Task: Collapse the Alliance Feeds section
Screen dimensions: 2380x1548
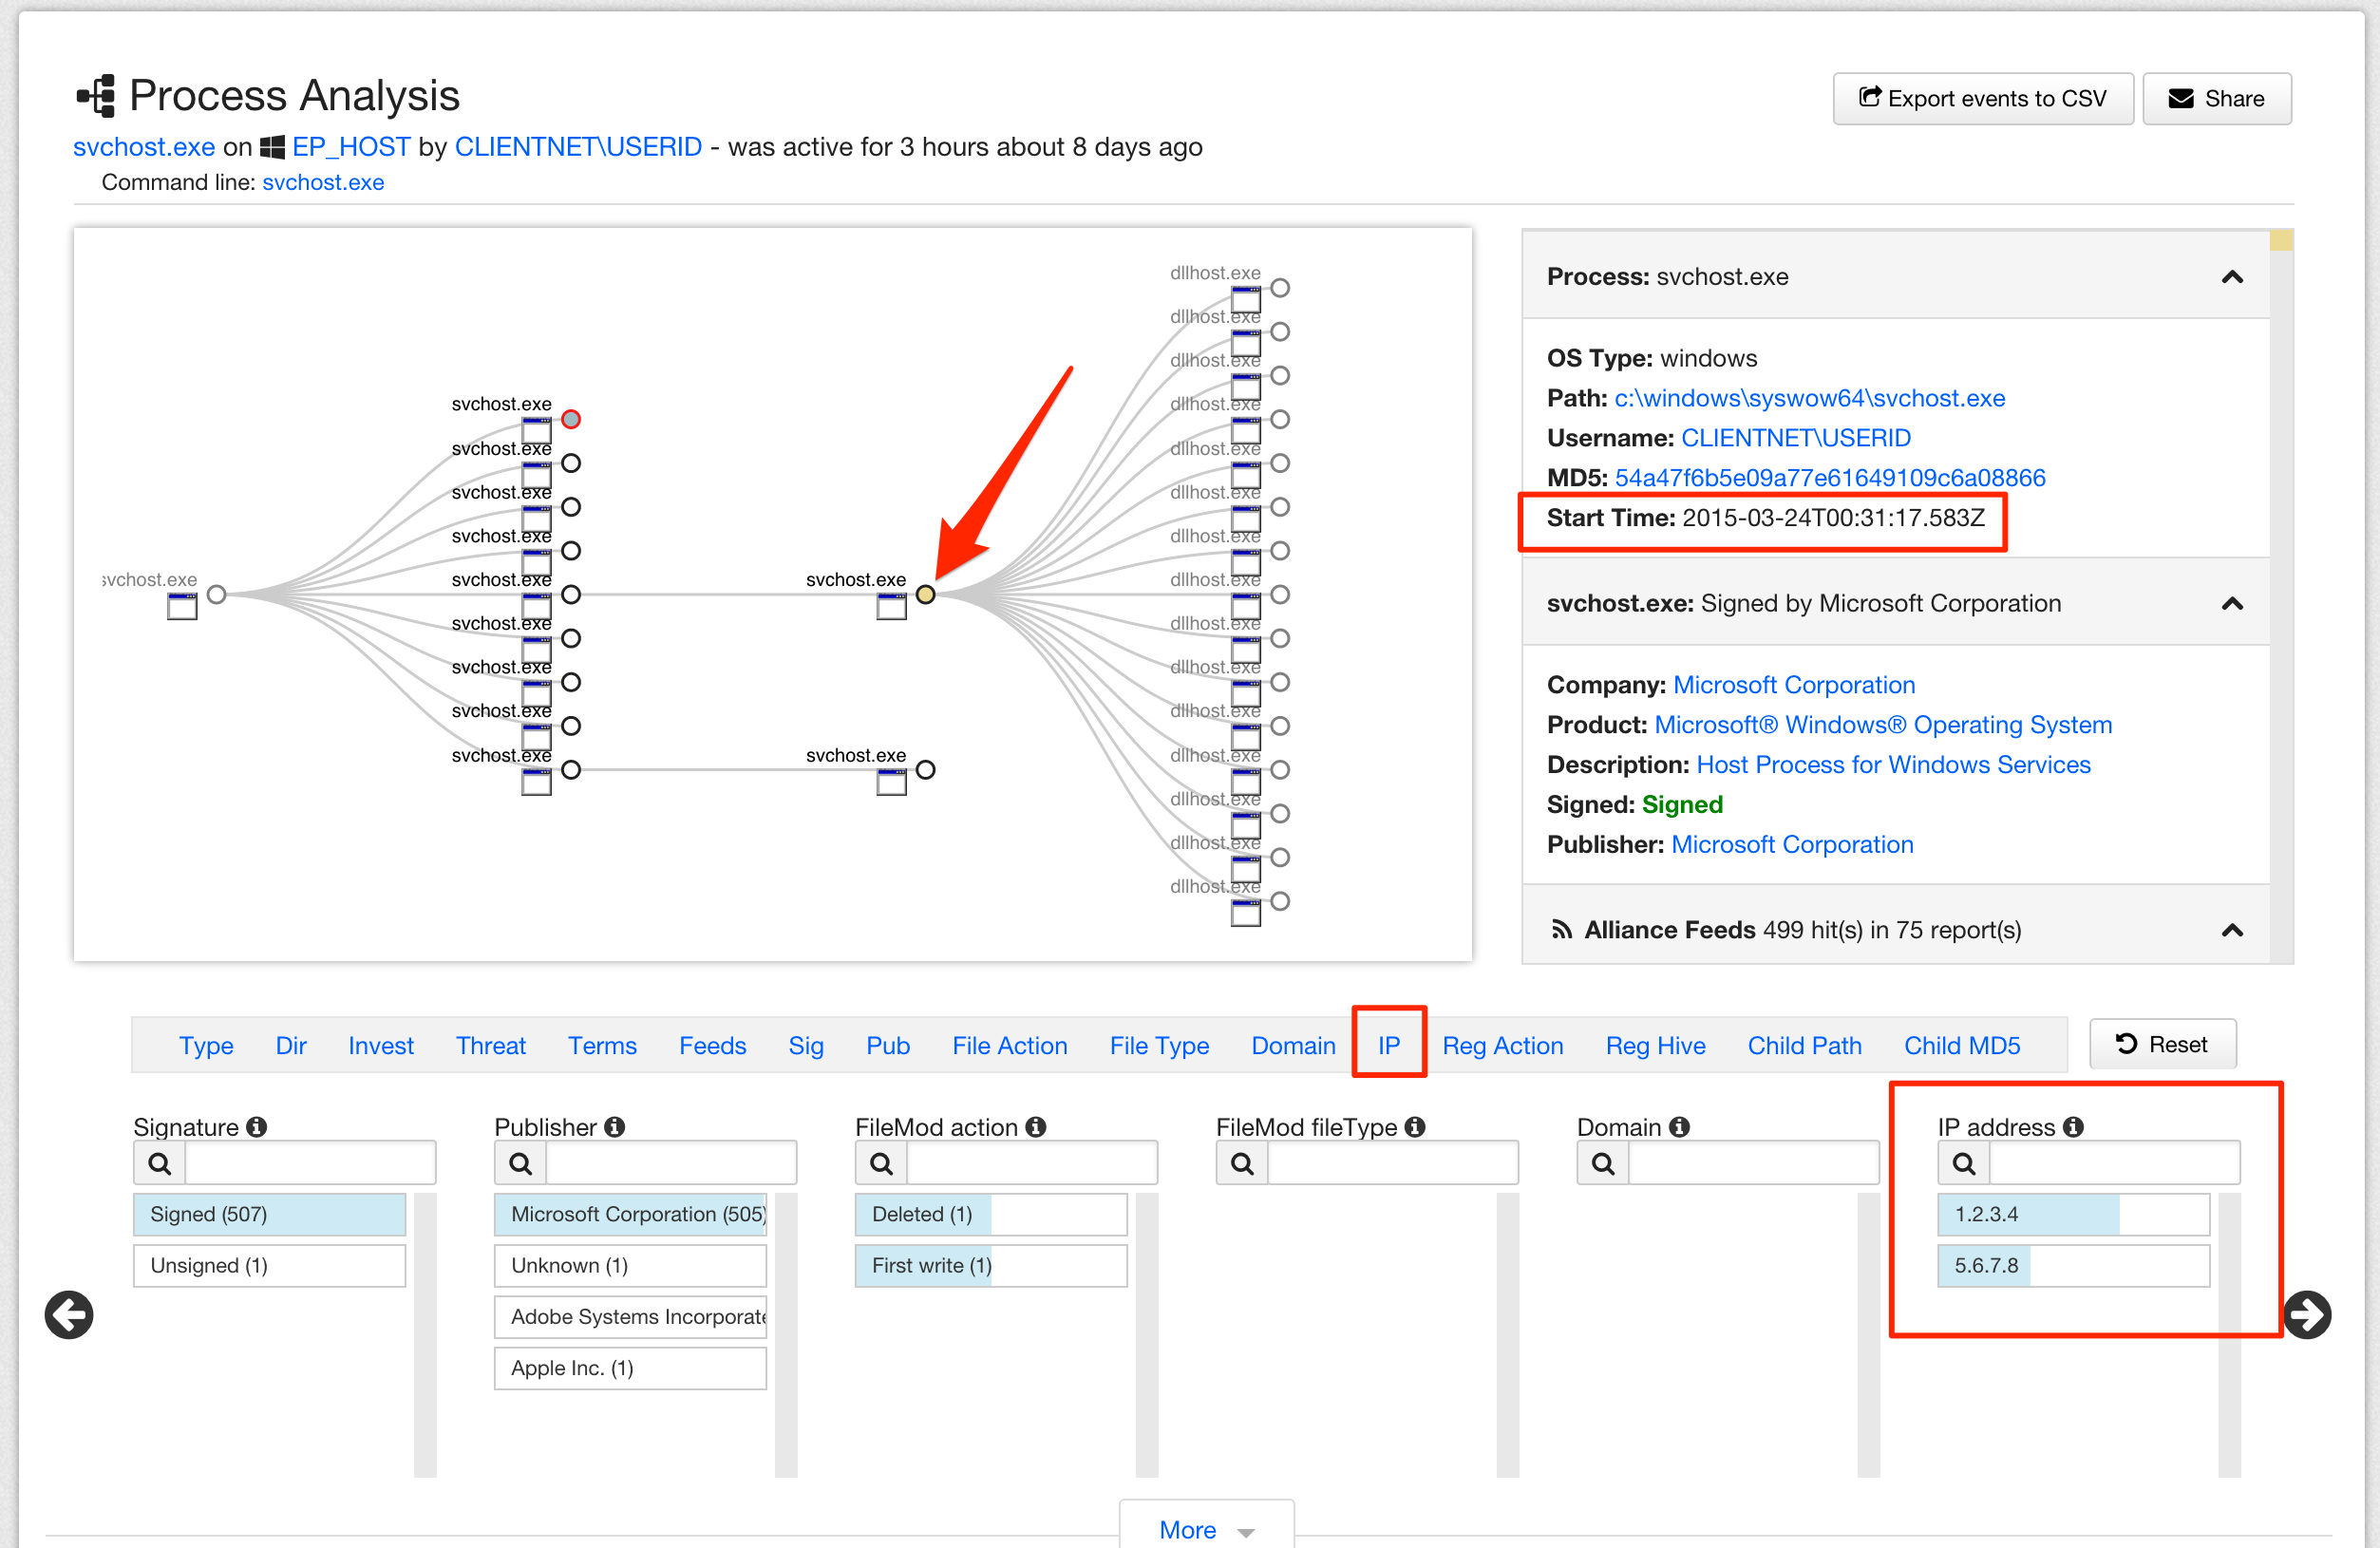Action: 2232,930
